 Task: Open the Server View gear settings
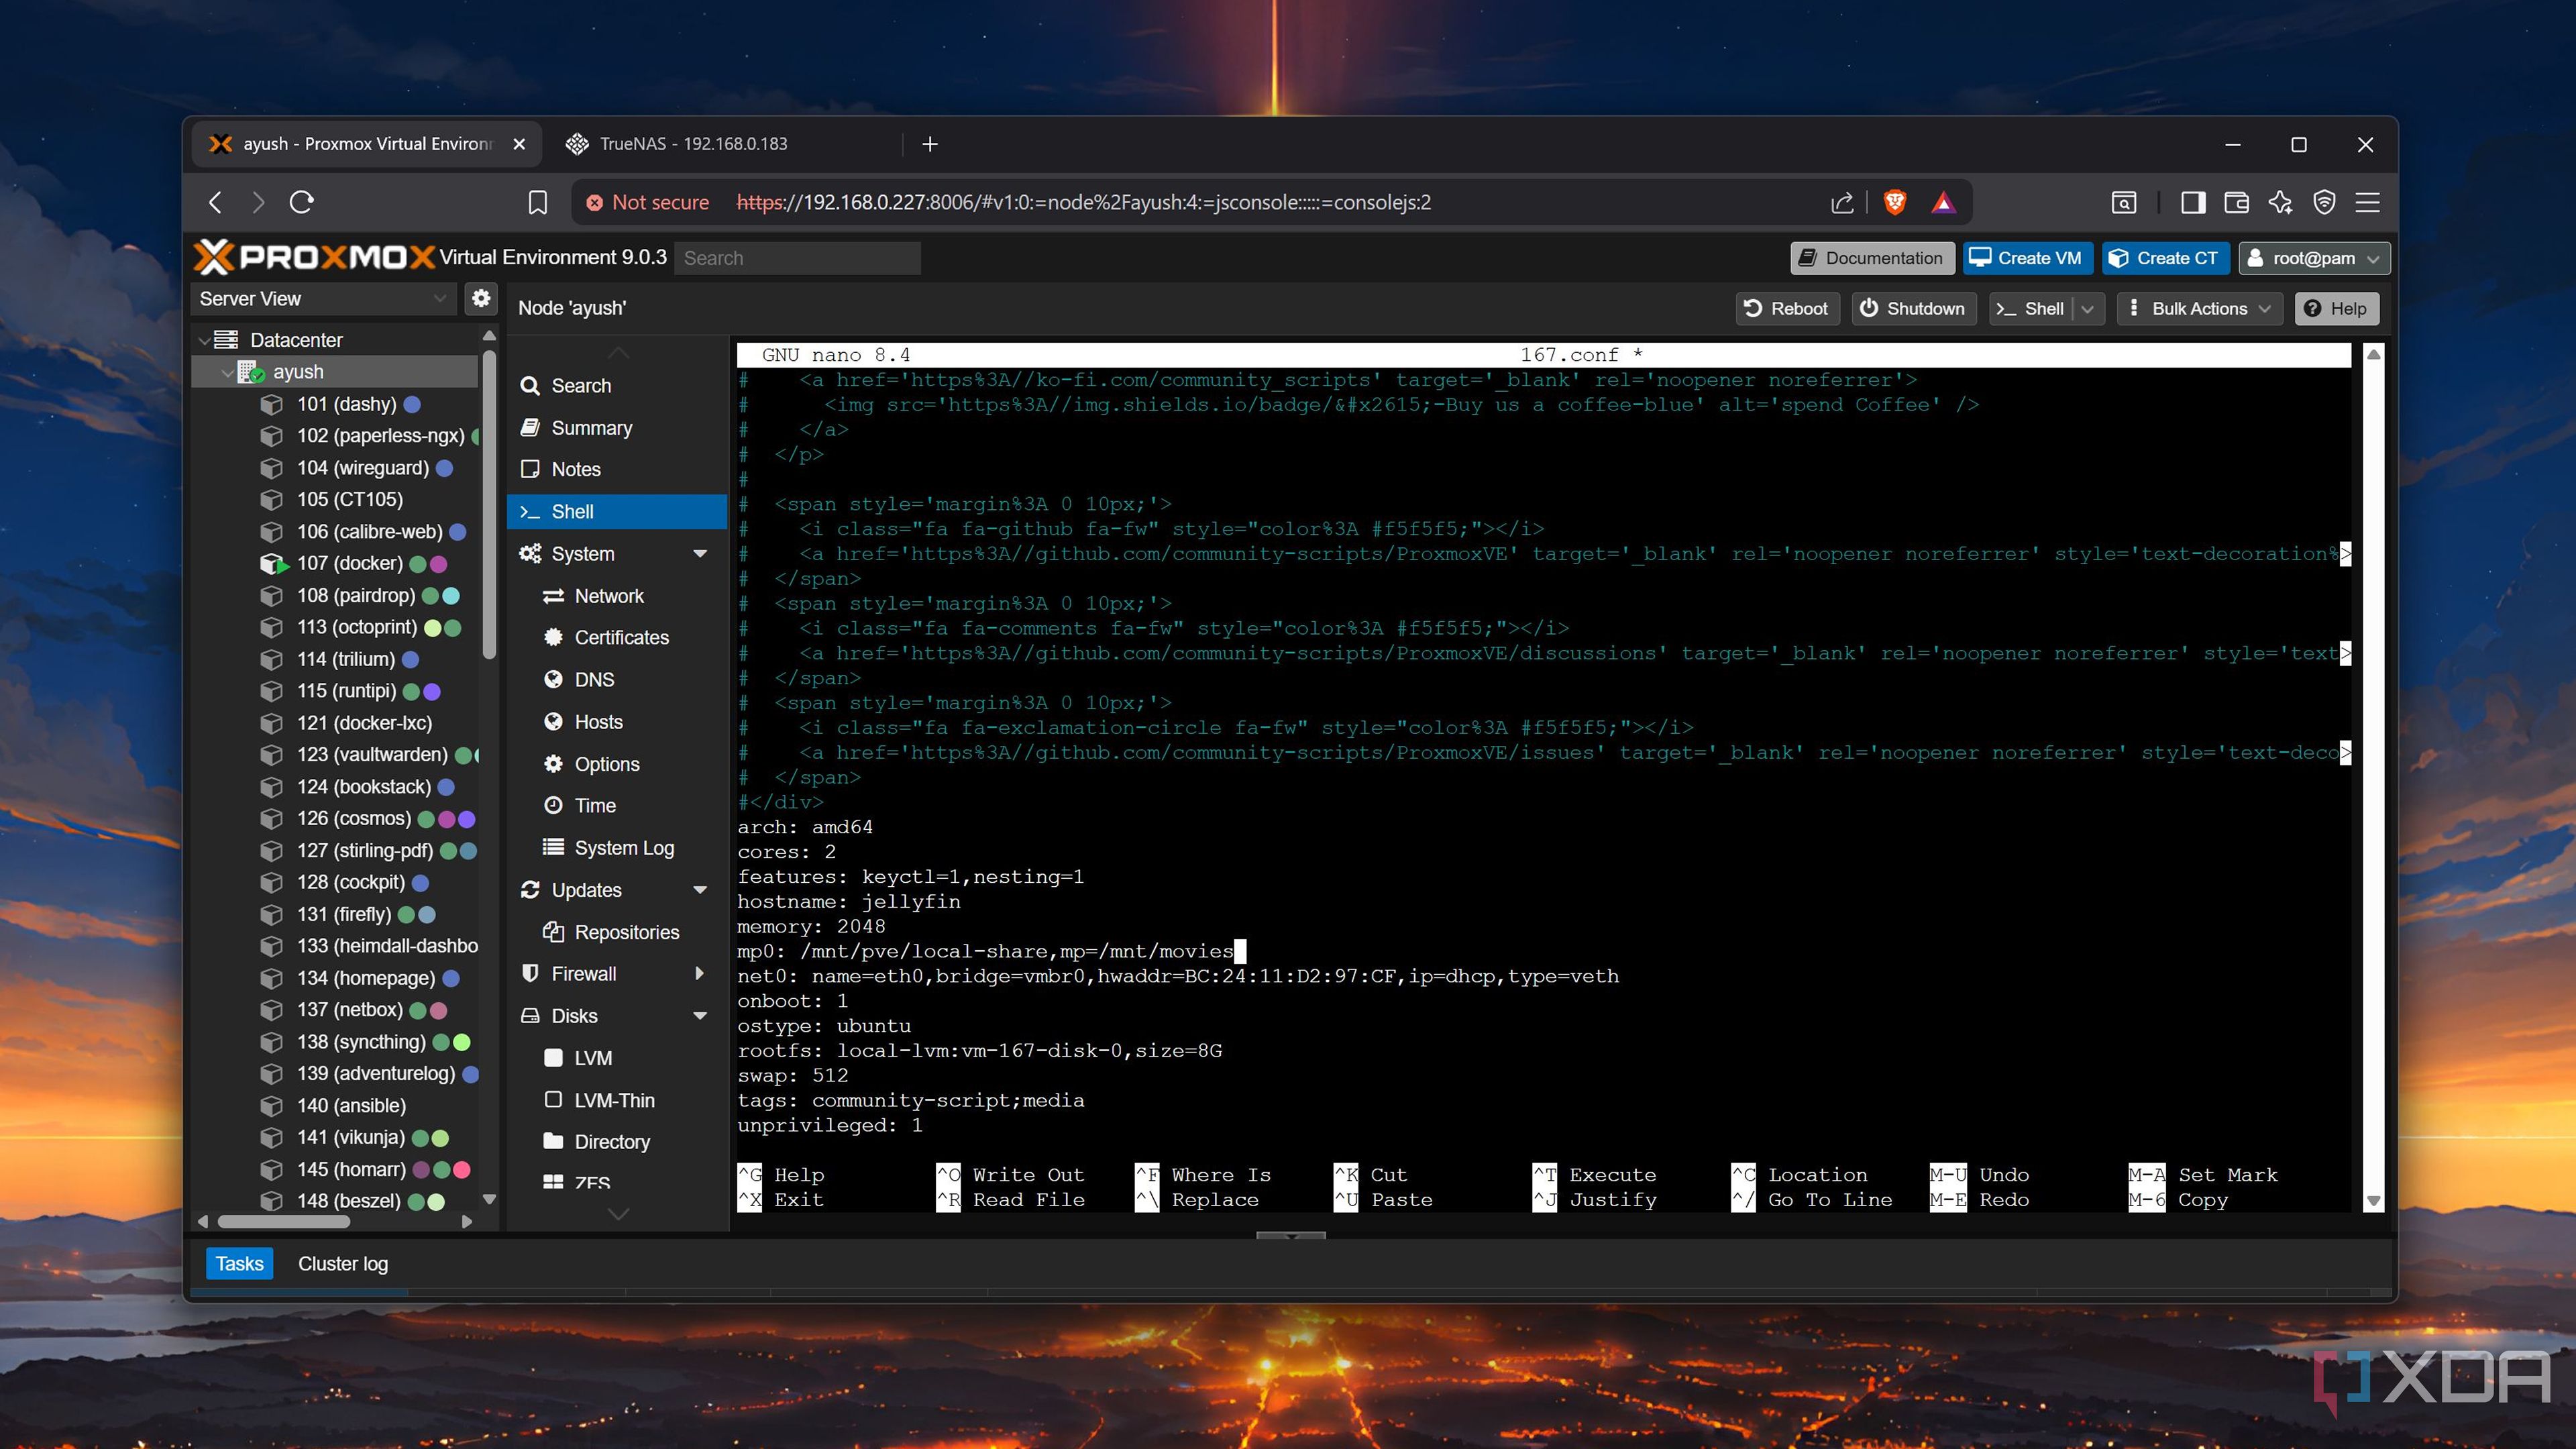pos(481,298)
